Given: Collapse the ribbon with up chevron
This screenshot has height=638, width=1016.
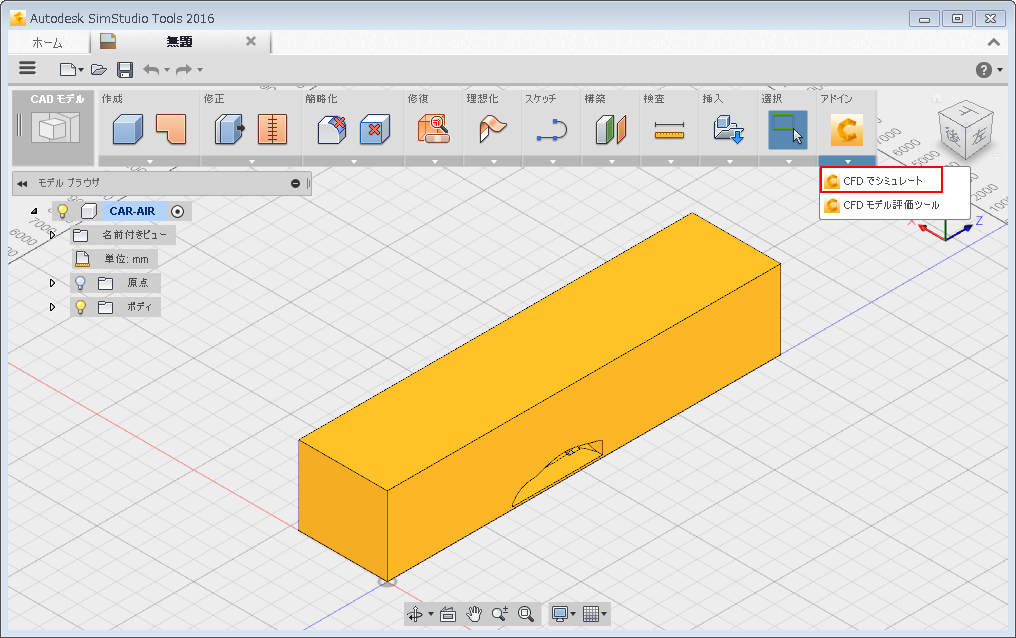Looking at the screenshot, I should click(993, 42).
